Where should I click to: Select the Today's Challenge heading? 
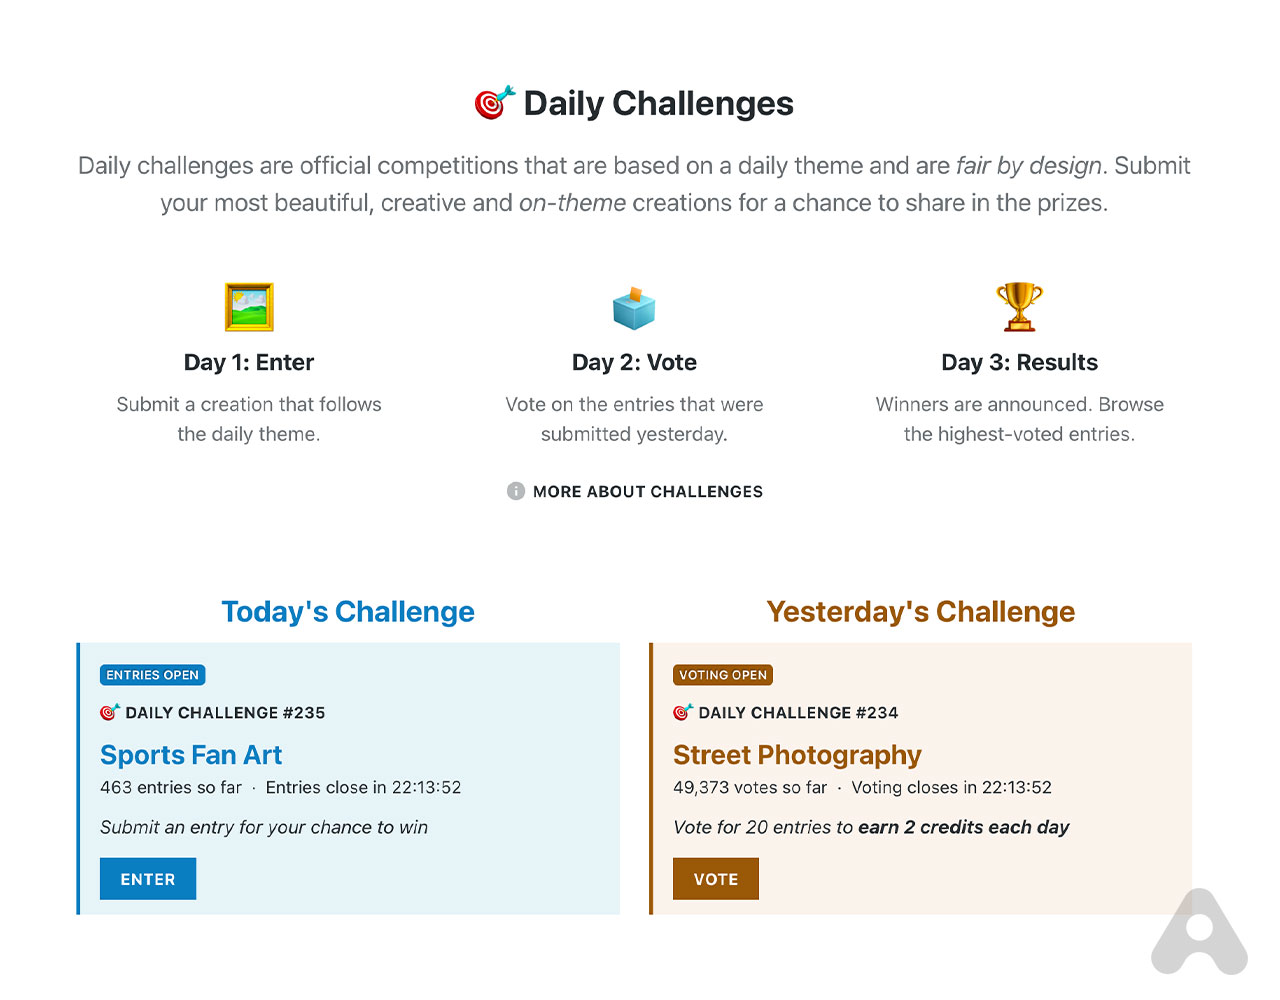(348, 611)
